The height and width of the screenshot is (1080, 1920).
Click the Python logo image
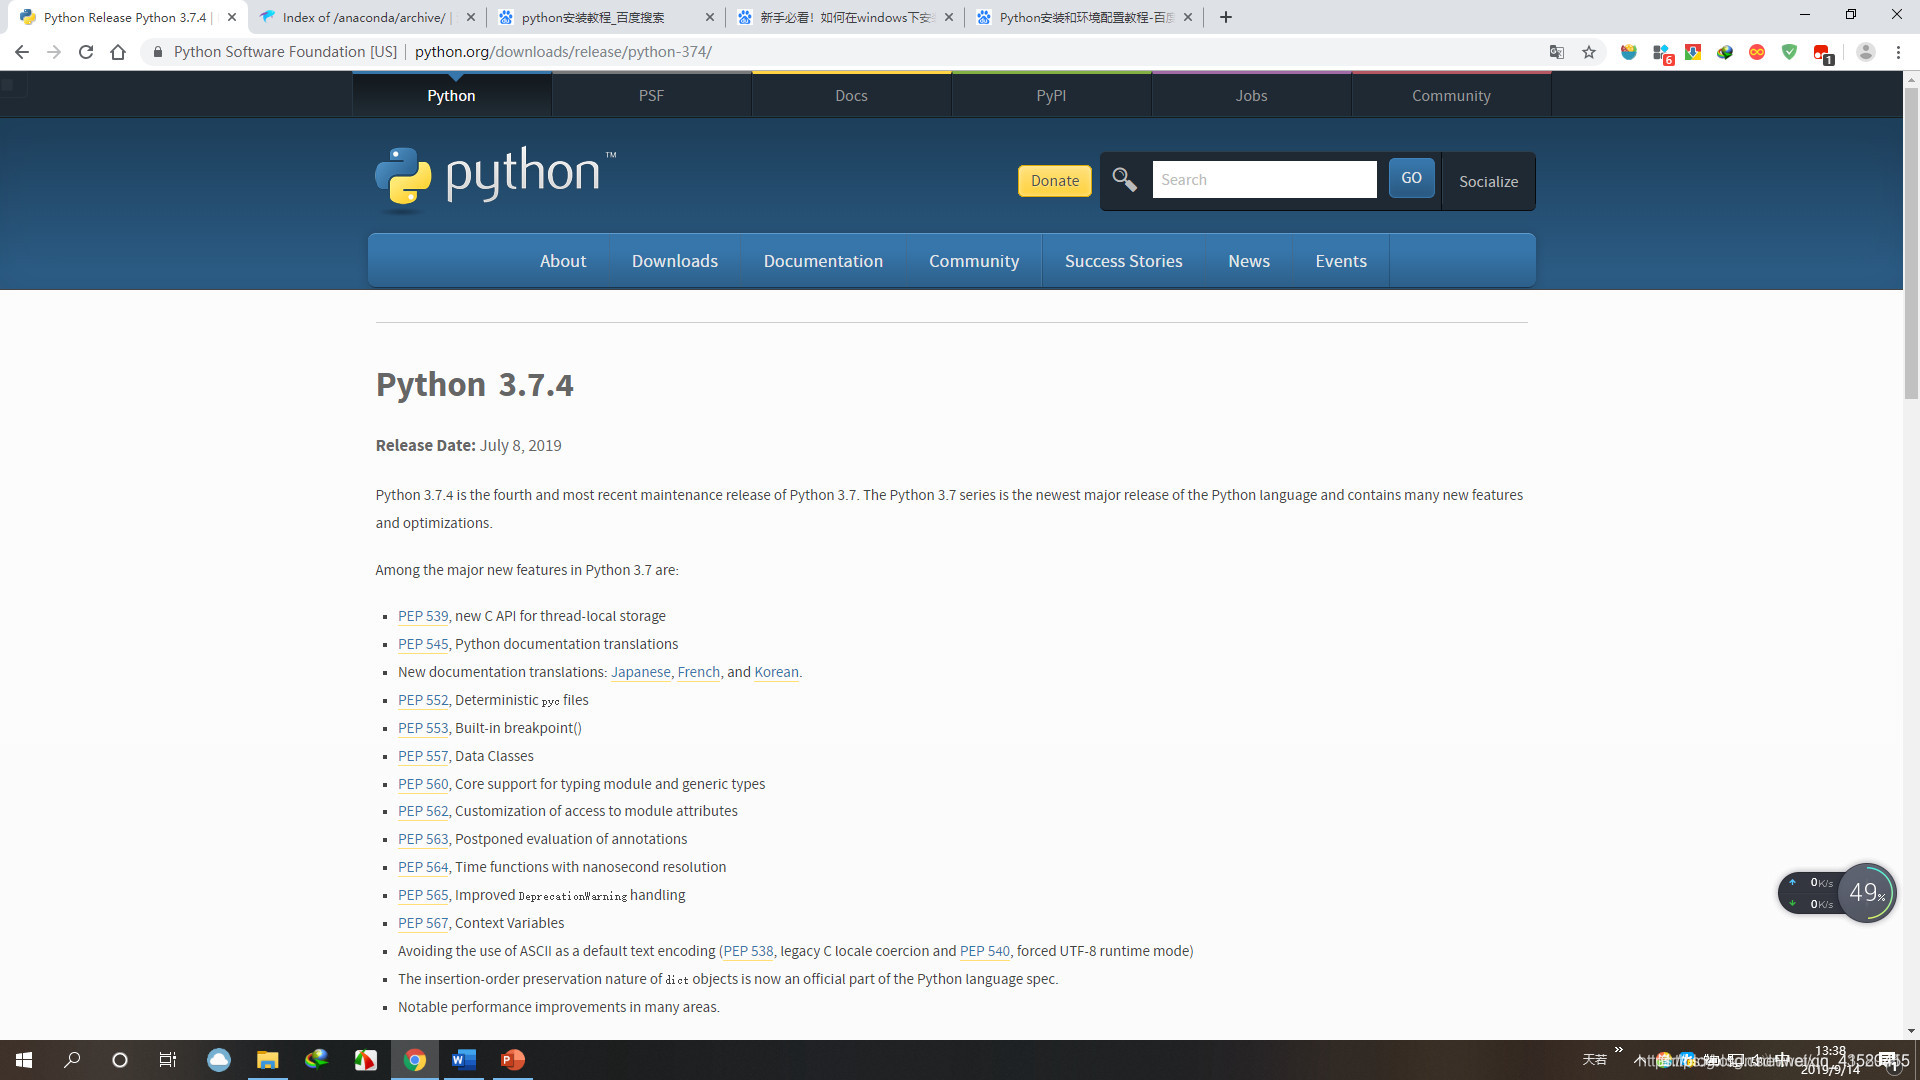click(x=495, y=179)
